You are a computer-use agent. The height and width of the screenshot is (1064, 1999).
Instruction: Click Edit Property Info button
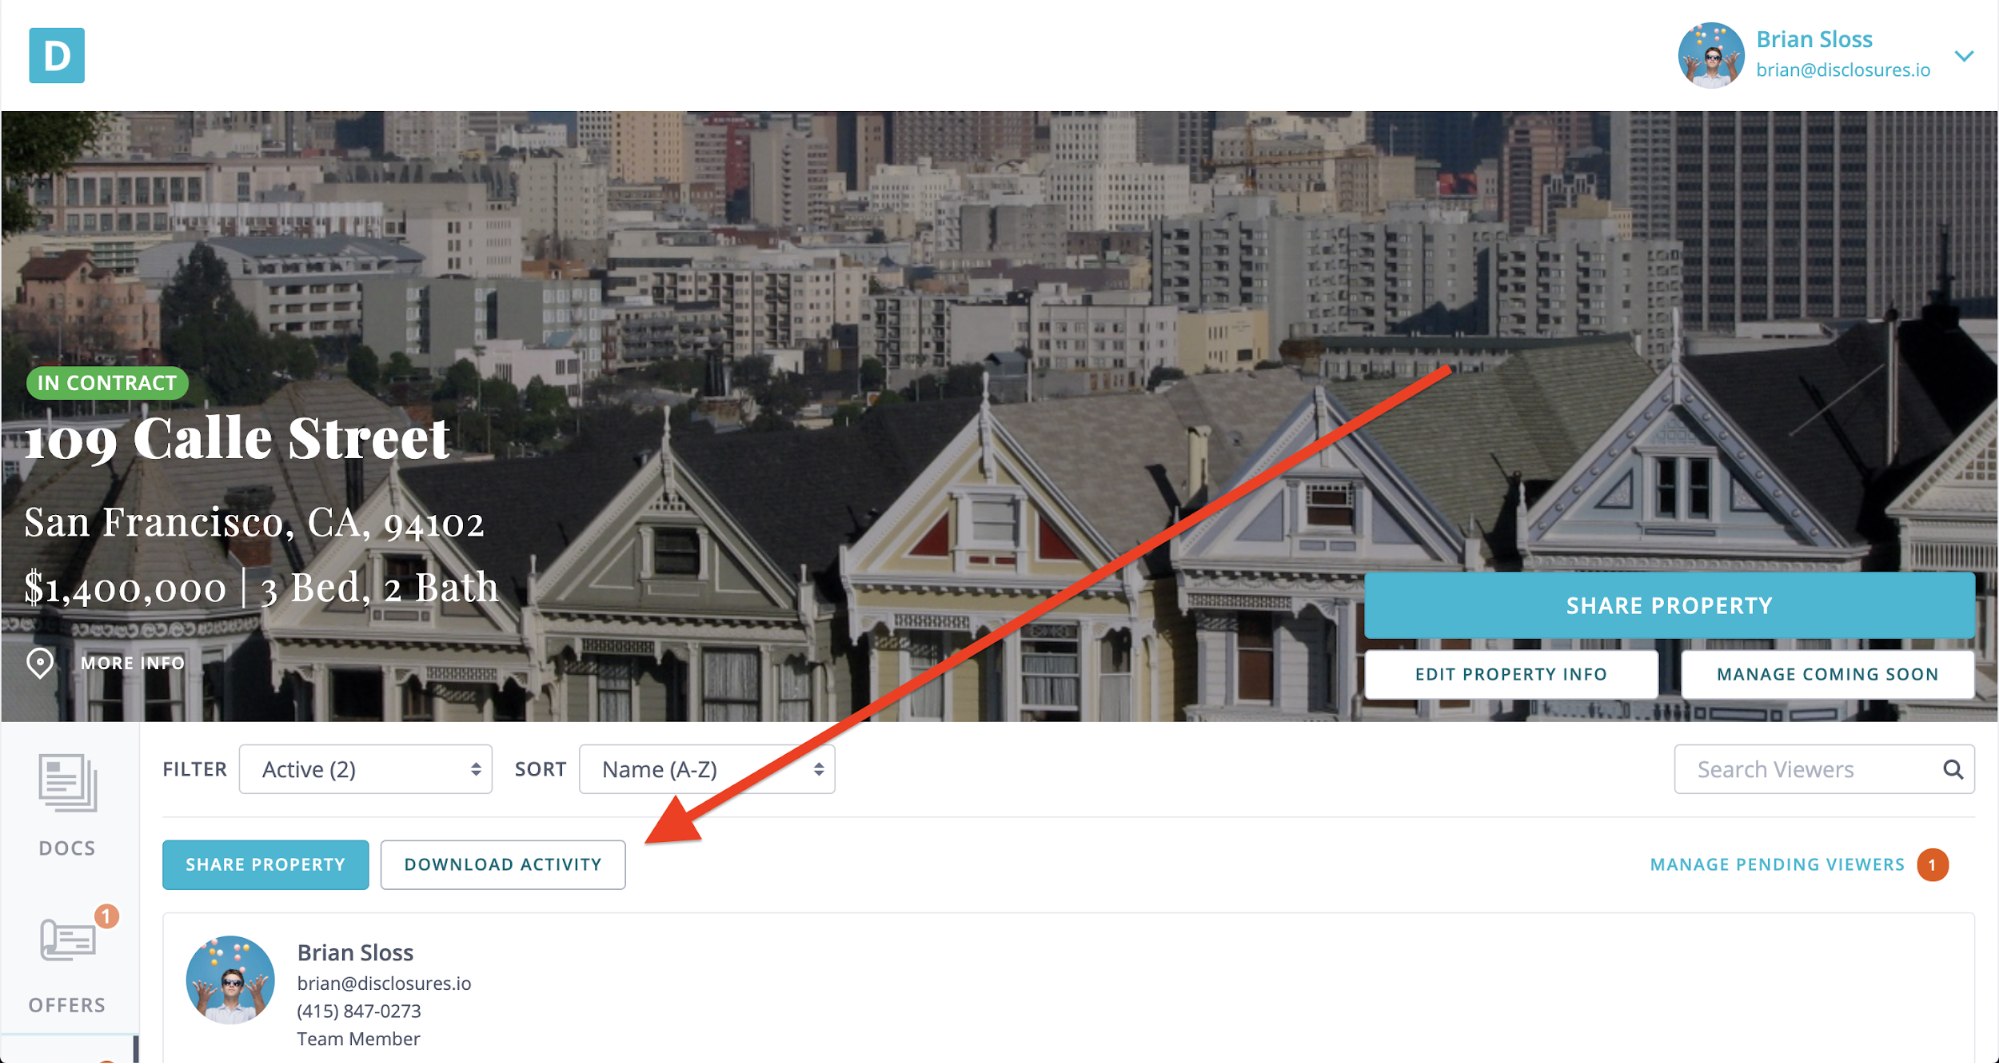(1511, 674)
